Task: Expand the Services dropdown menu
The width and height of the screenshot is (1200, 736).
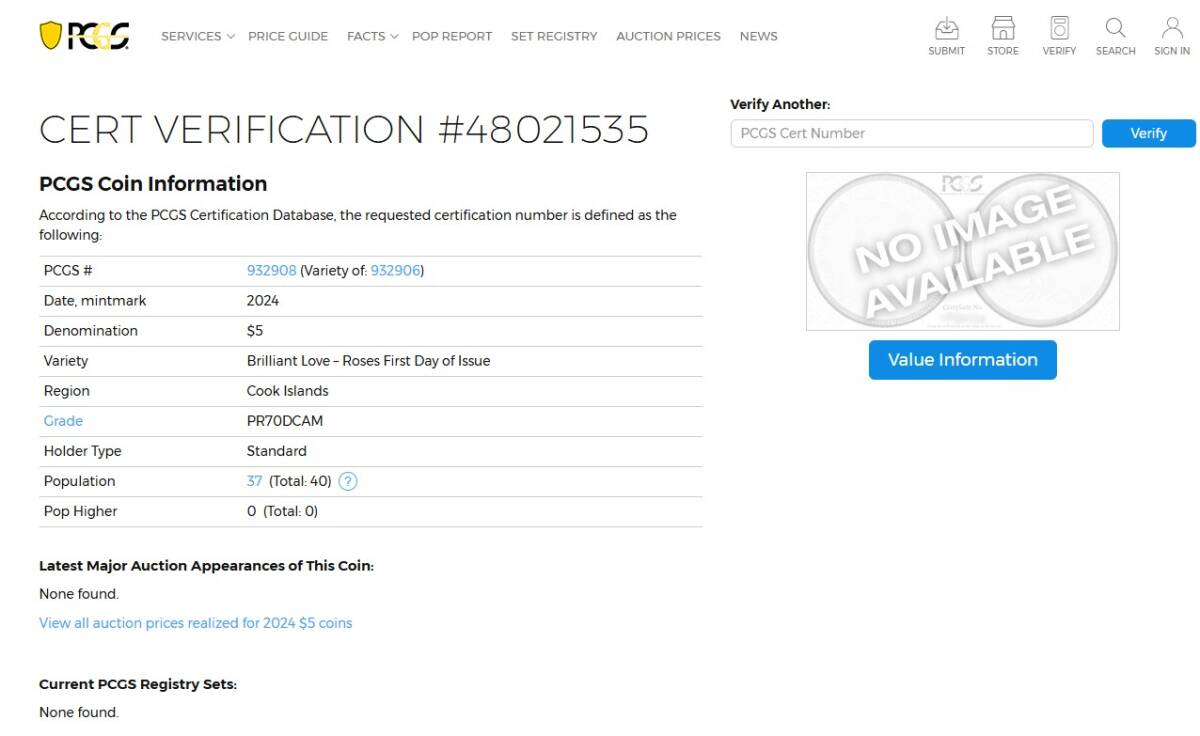Action: pyautogui.click(x=197, y=36)
